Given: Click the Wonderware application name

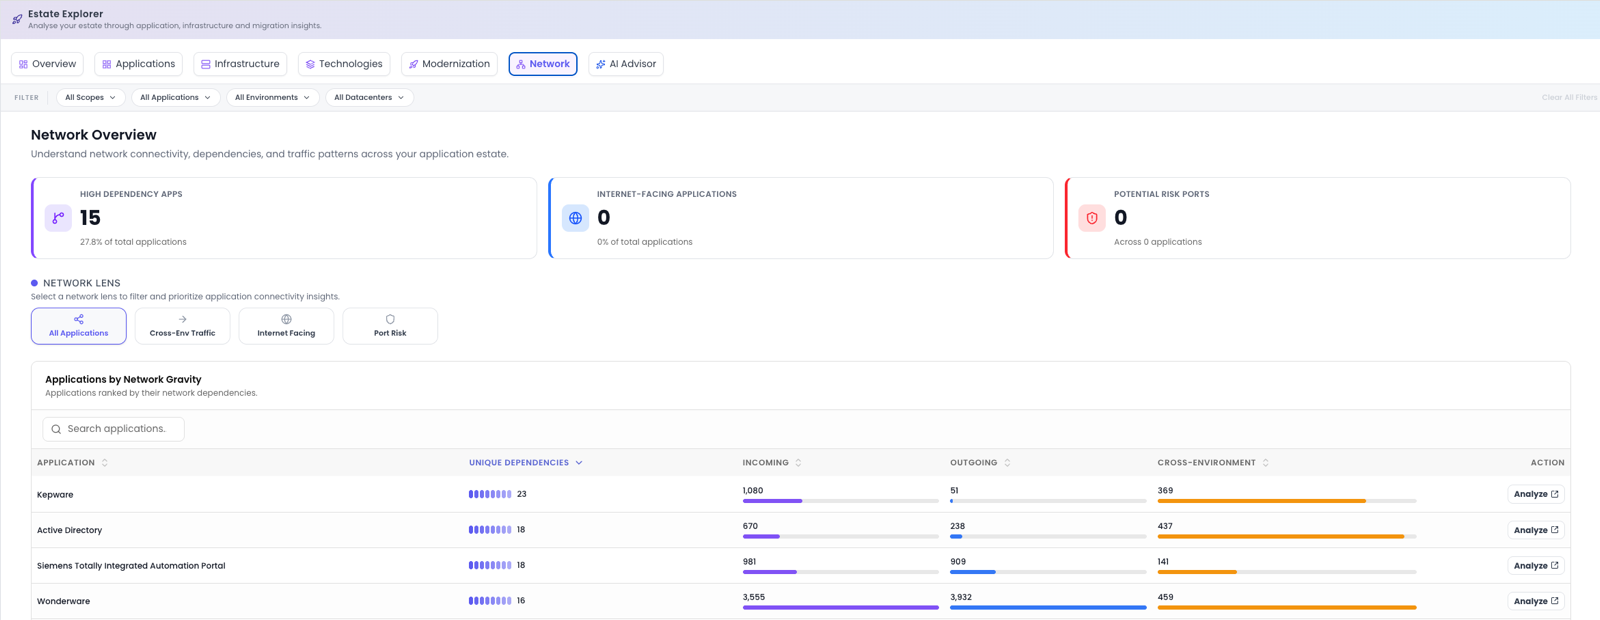Looking at the screenshot, I should click(x=64, y=601).
